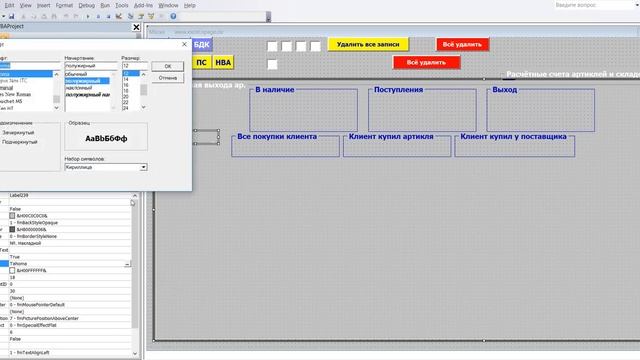640x360 pixels.
Task: Click the Copy icon in the toolbar
Action: [34, 16]
